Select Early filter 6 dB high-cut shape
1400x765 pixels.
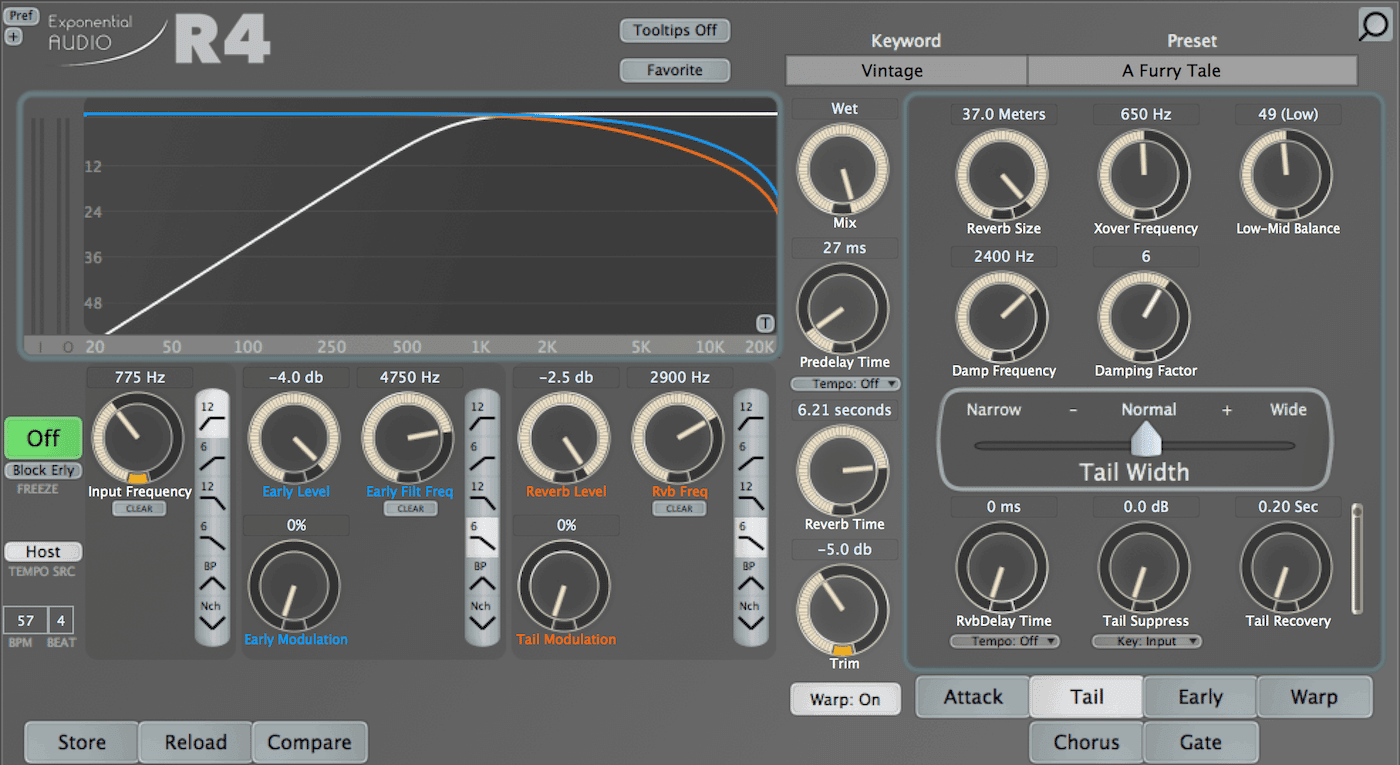482,538
